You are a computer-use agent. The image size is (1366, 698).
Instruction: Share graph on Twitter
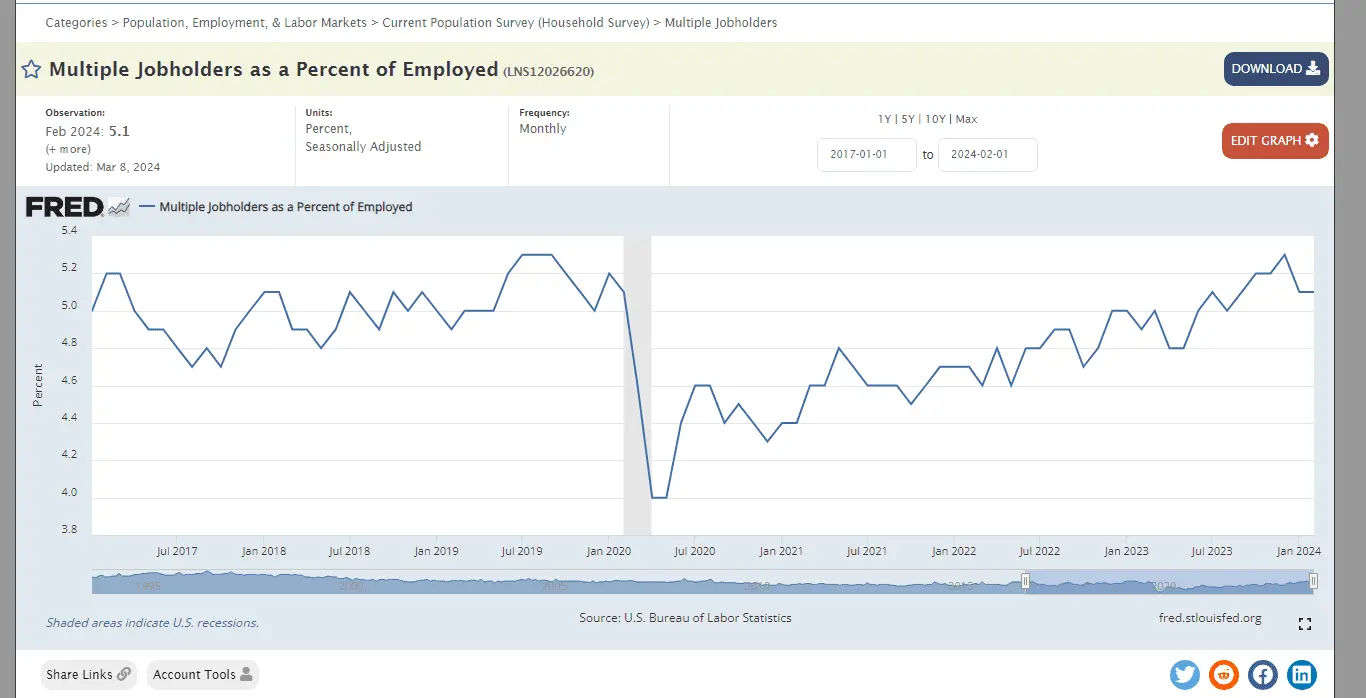[1185, 675]
